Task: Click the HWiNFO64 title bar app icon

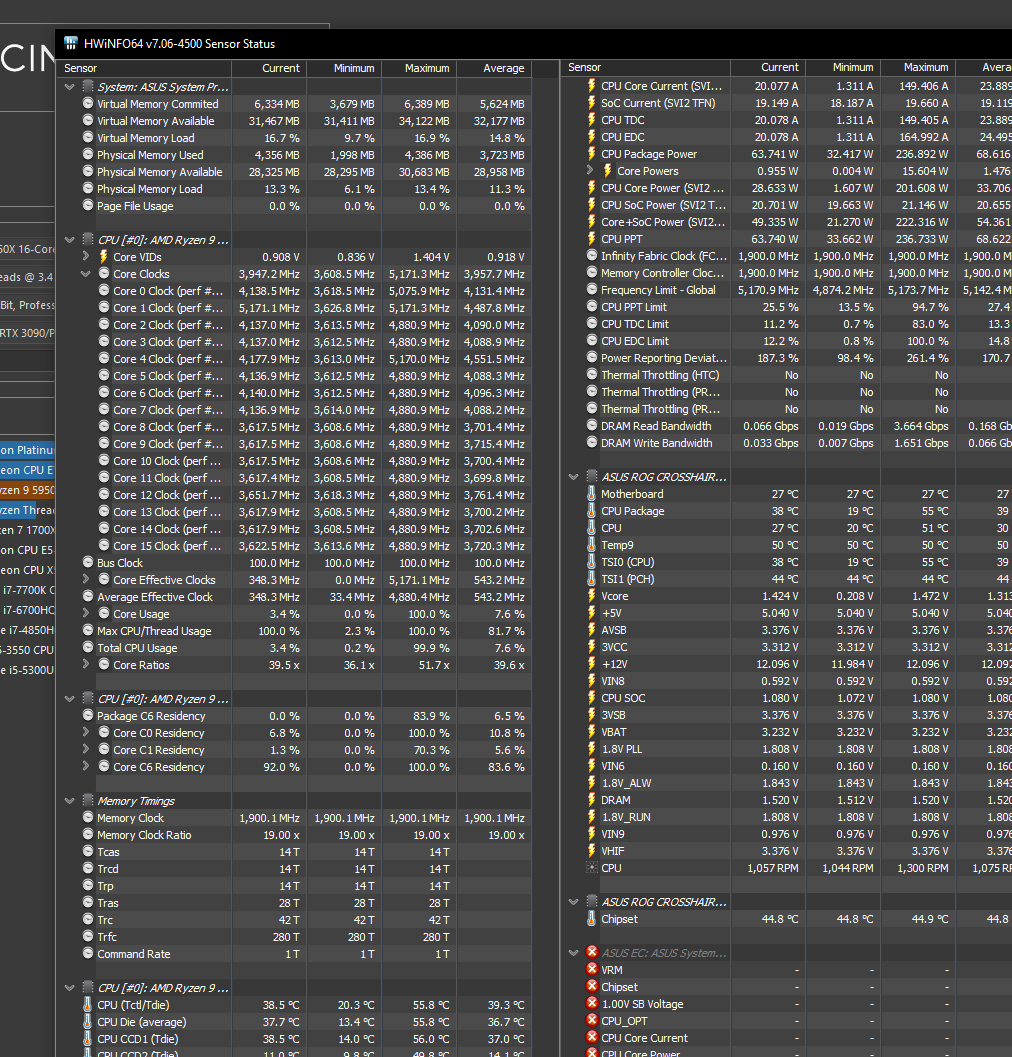Action: click(x=71, y=43)
